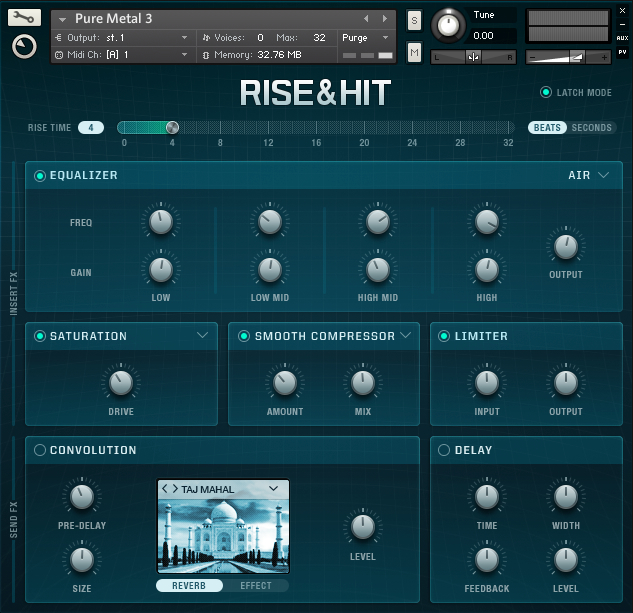
Task: Disable the Smooth Compressor effect
Action: [244, 336]
